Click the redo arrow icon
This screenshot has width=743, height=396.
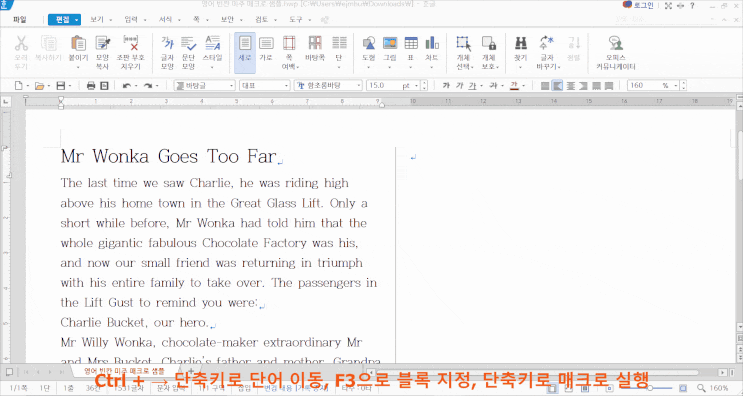[148, 86]
